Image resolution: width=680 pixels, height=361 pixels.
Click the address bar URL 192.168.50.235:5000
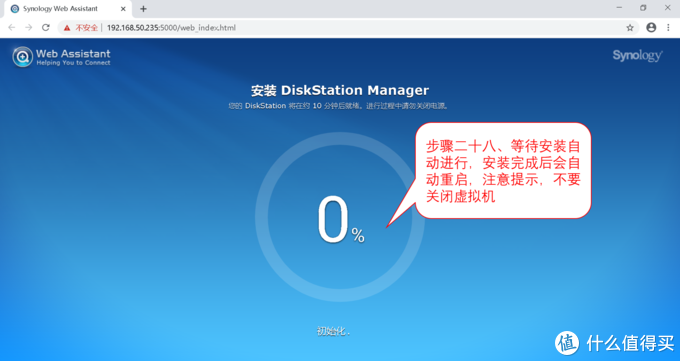171,28
